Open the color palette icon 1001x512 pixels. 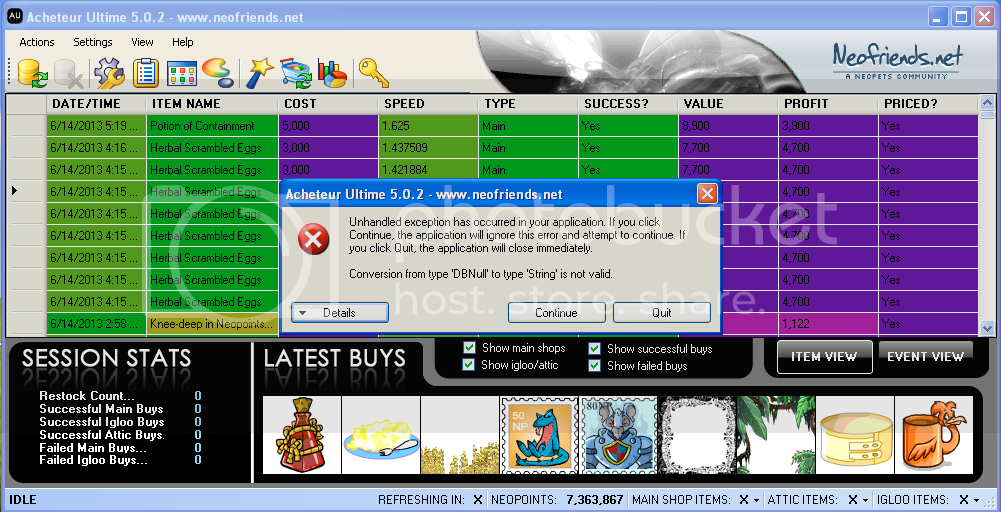pos(217,73)
